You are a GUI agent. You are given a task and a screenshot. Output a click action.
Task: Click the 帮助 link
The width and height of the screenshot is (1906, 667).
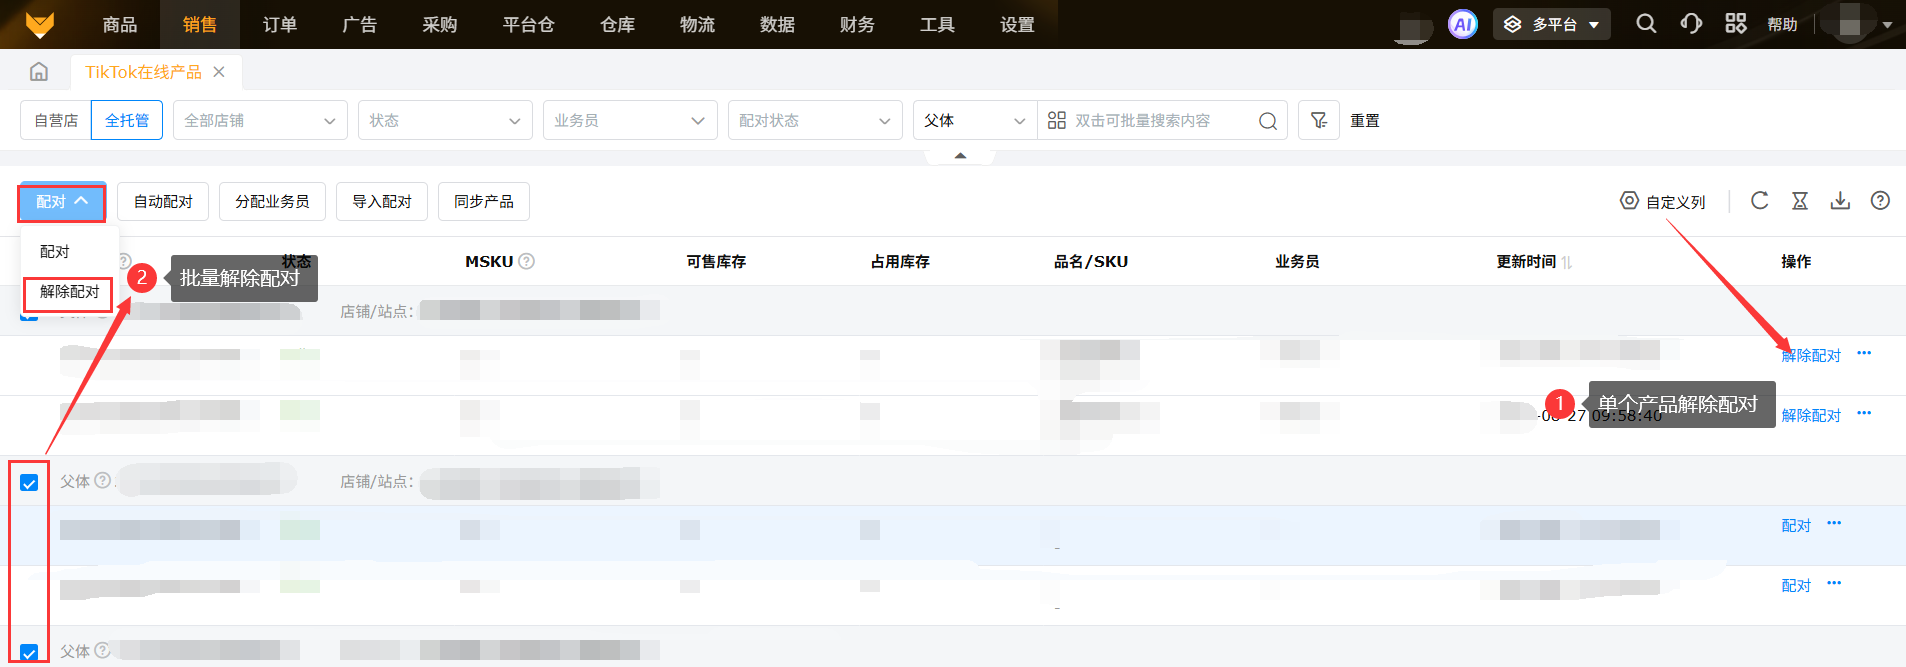[x=1782, y=24]
